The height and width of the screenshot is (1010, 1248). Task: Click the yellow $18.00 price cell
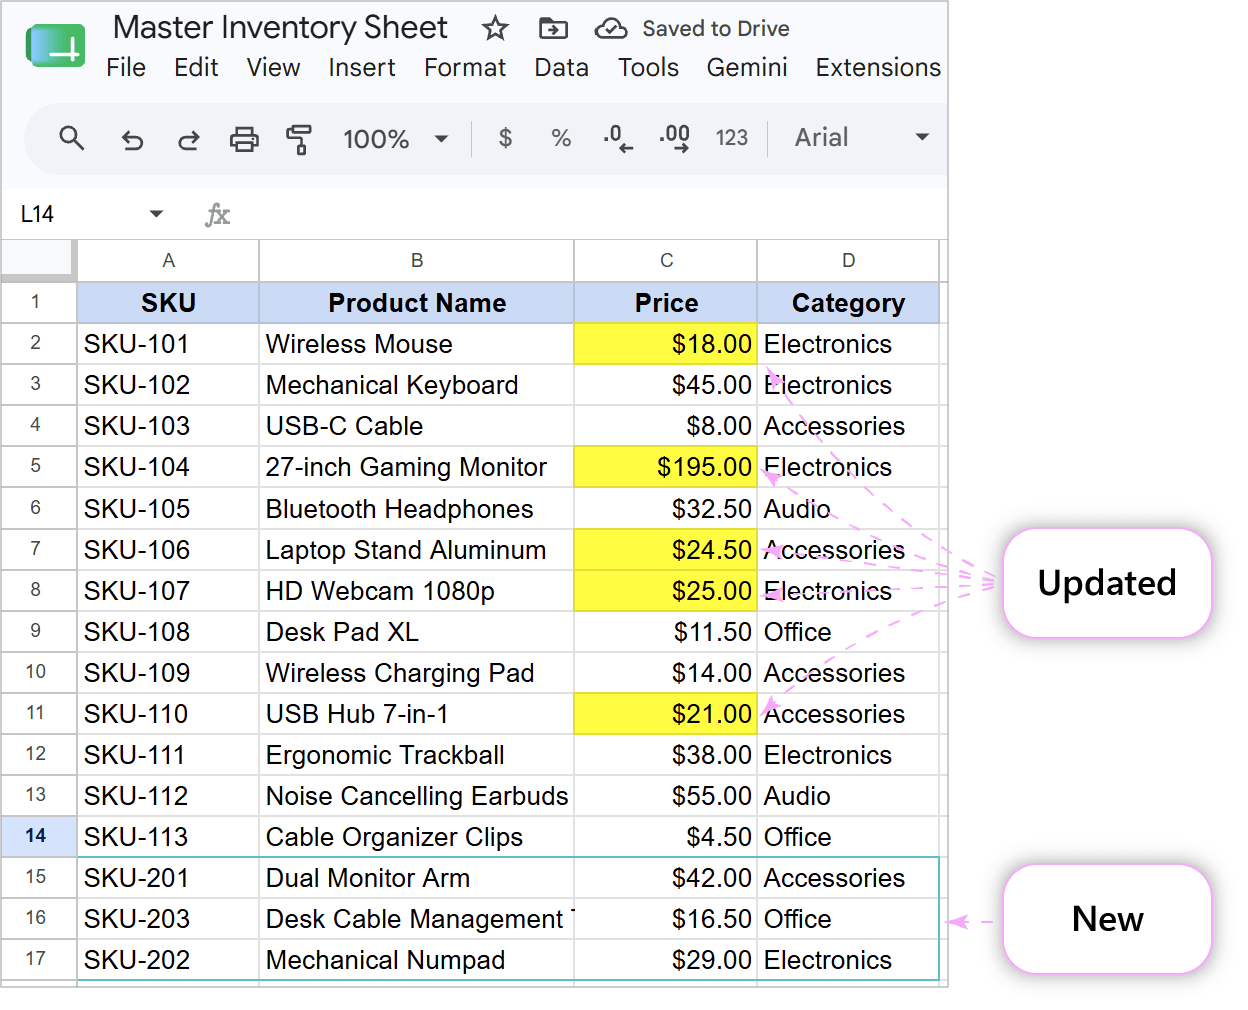coord(666,344)
